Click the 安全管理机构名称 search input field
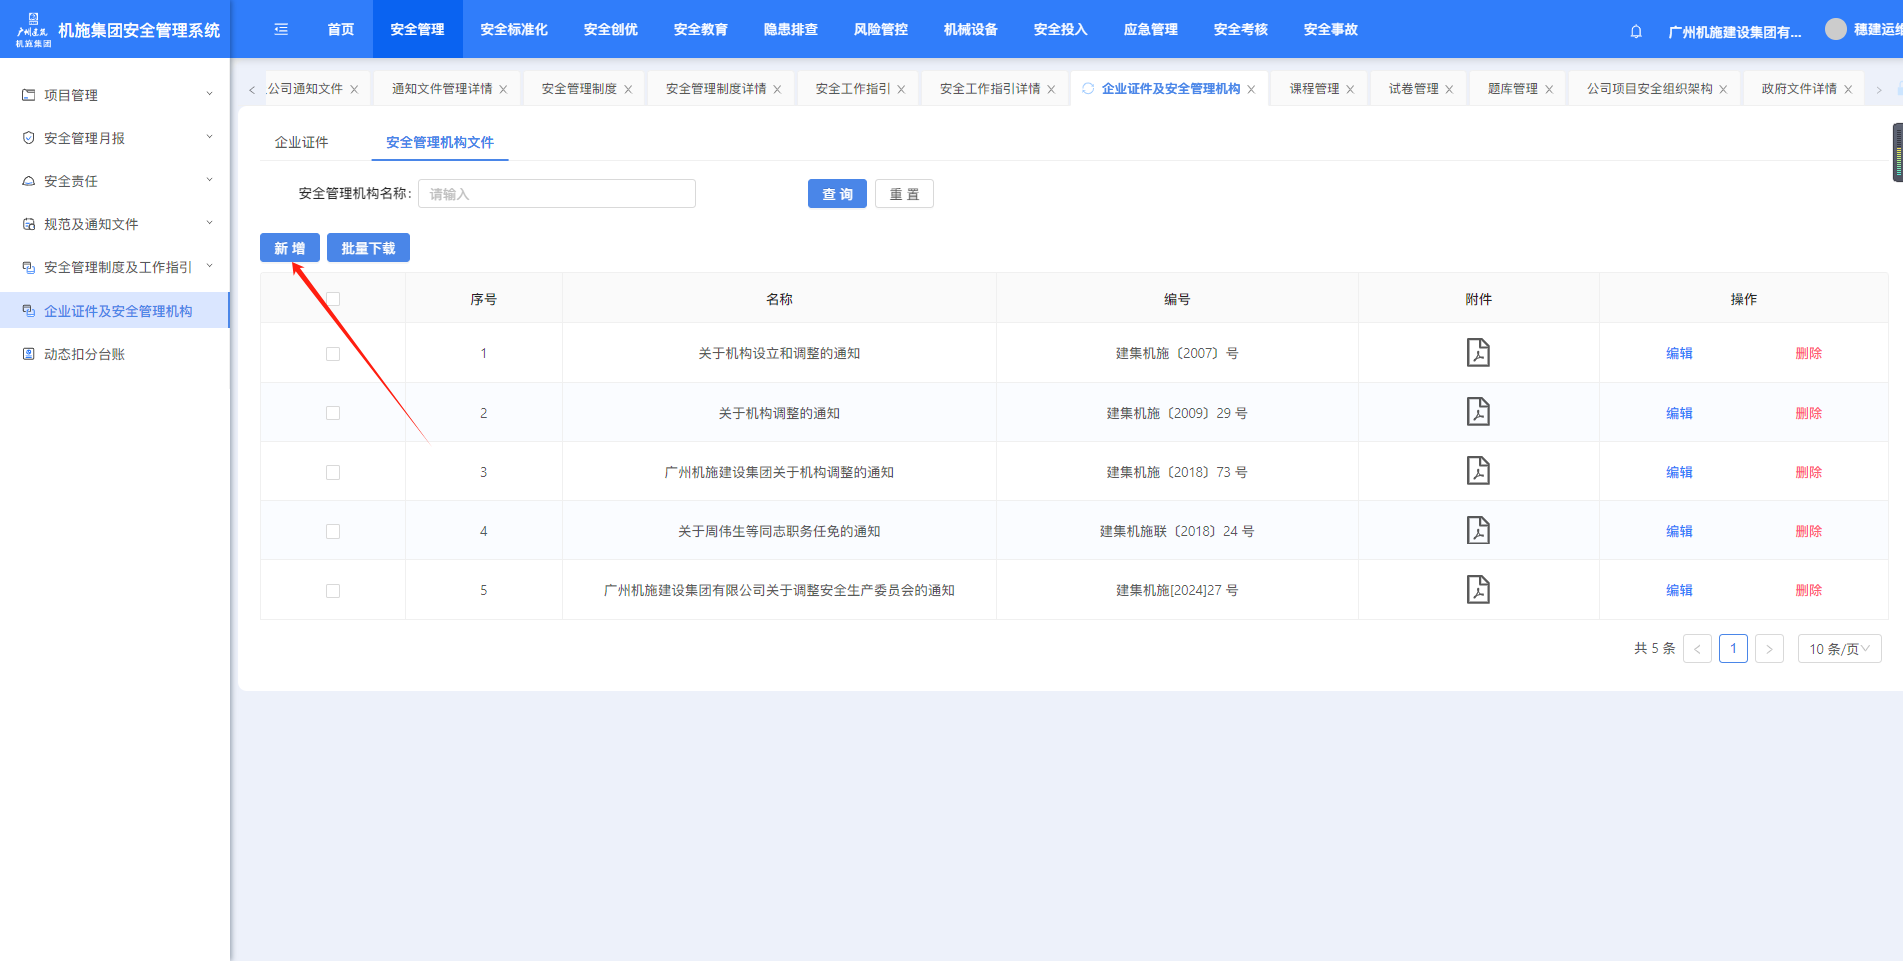This screenshot has width=1903, height=961. [556, 194]
